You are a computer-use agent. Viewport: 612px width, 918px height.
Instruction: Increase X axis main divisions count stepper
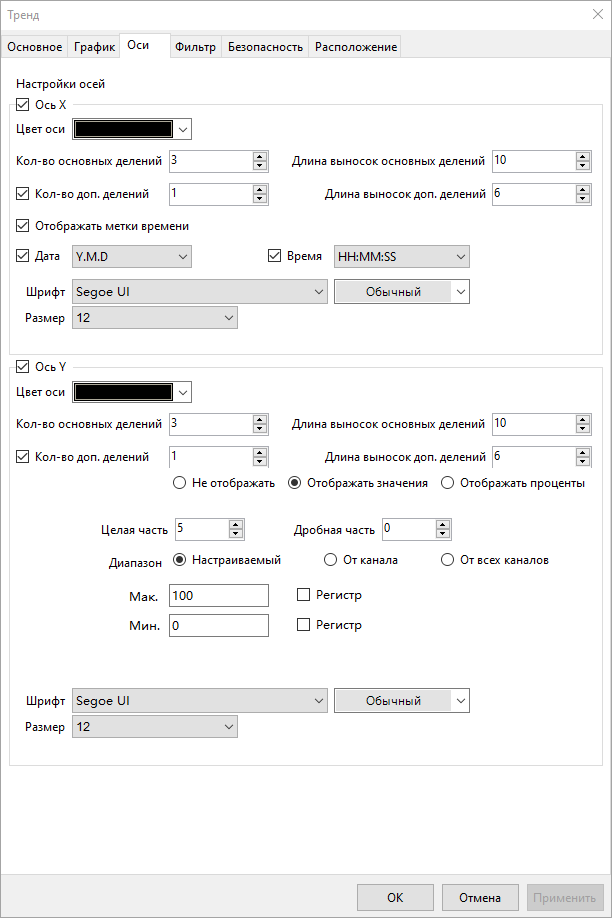260,157
